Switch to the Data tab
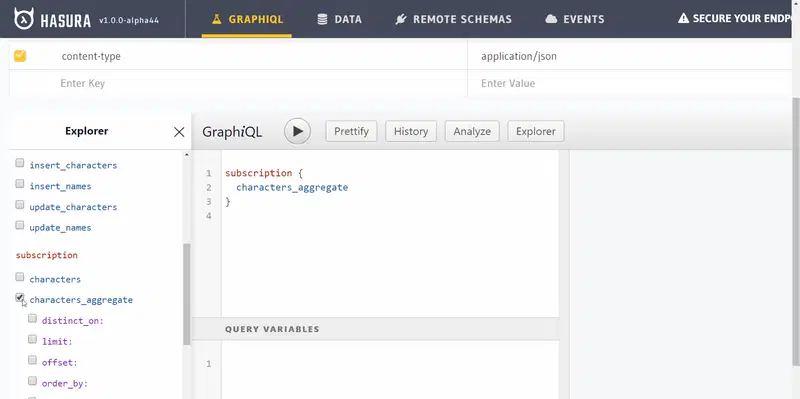 [x=339, y=19]
